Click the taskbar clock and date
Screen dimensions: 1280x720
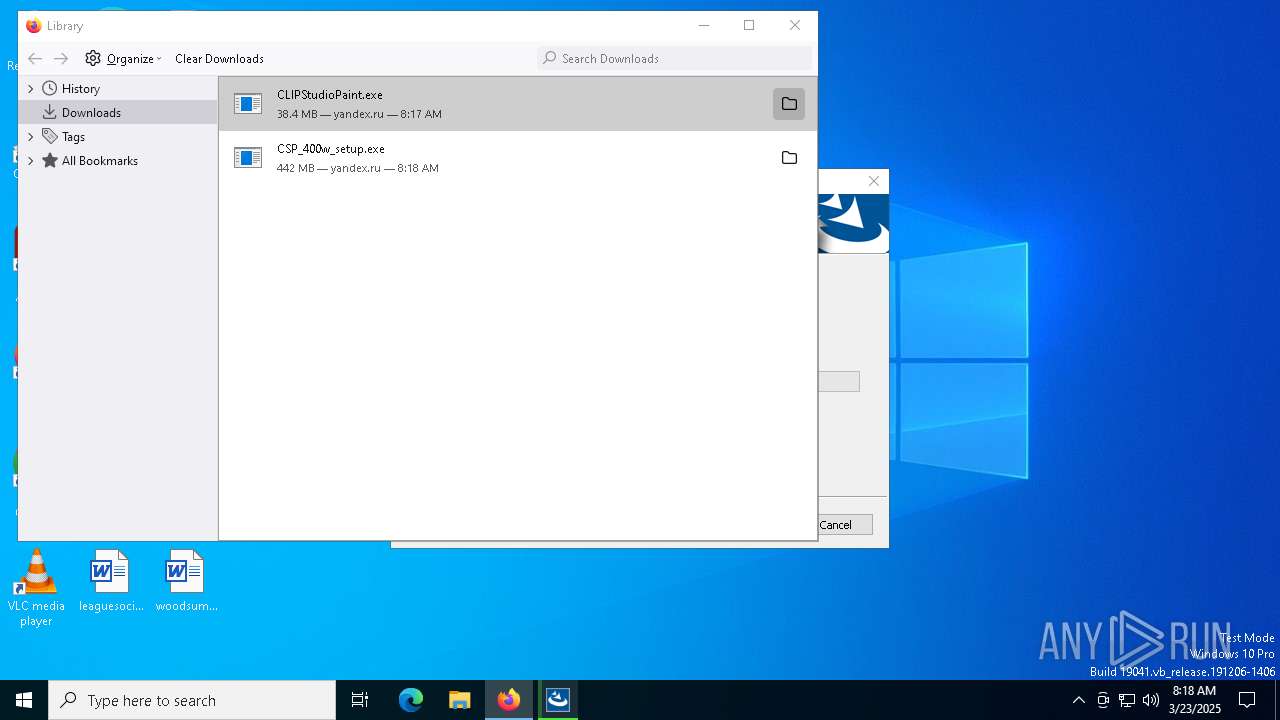[1194, 700]
